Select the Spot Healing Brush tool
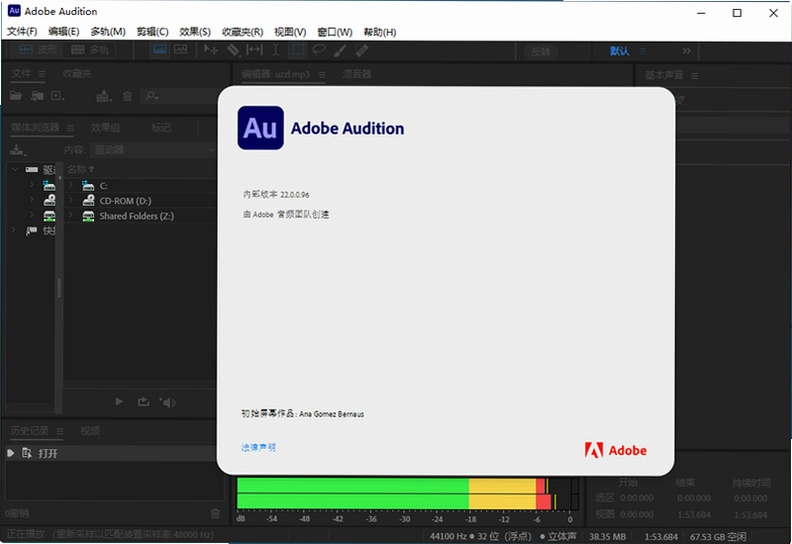 [x=362, y=50]
